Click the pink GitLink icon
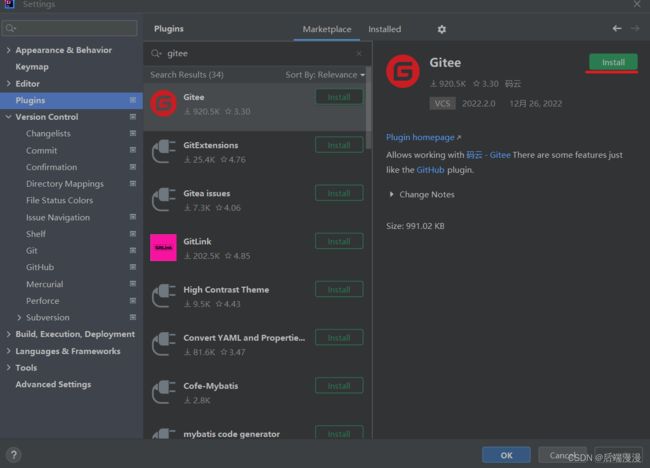This screenshot has width=650, height=468. click(163, 248)
